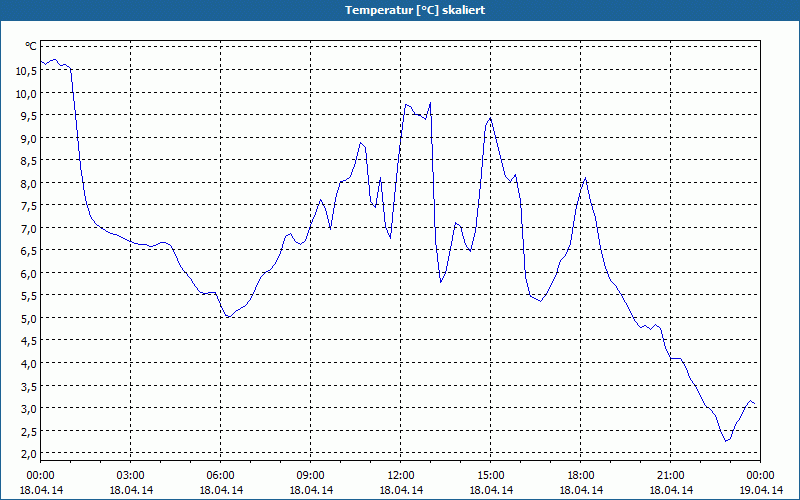Select the 18.04.14 date under 21:00
Image resolution: width=800 pixels, height=500 pixels.
coord(671,490)
